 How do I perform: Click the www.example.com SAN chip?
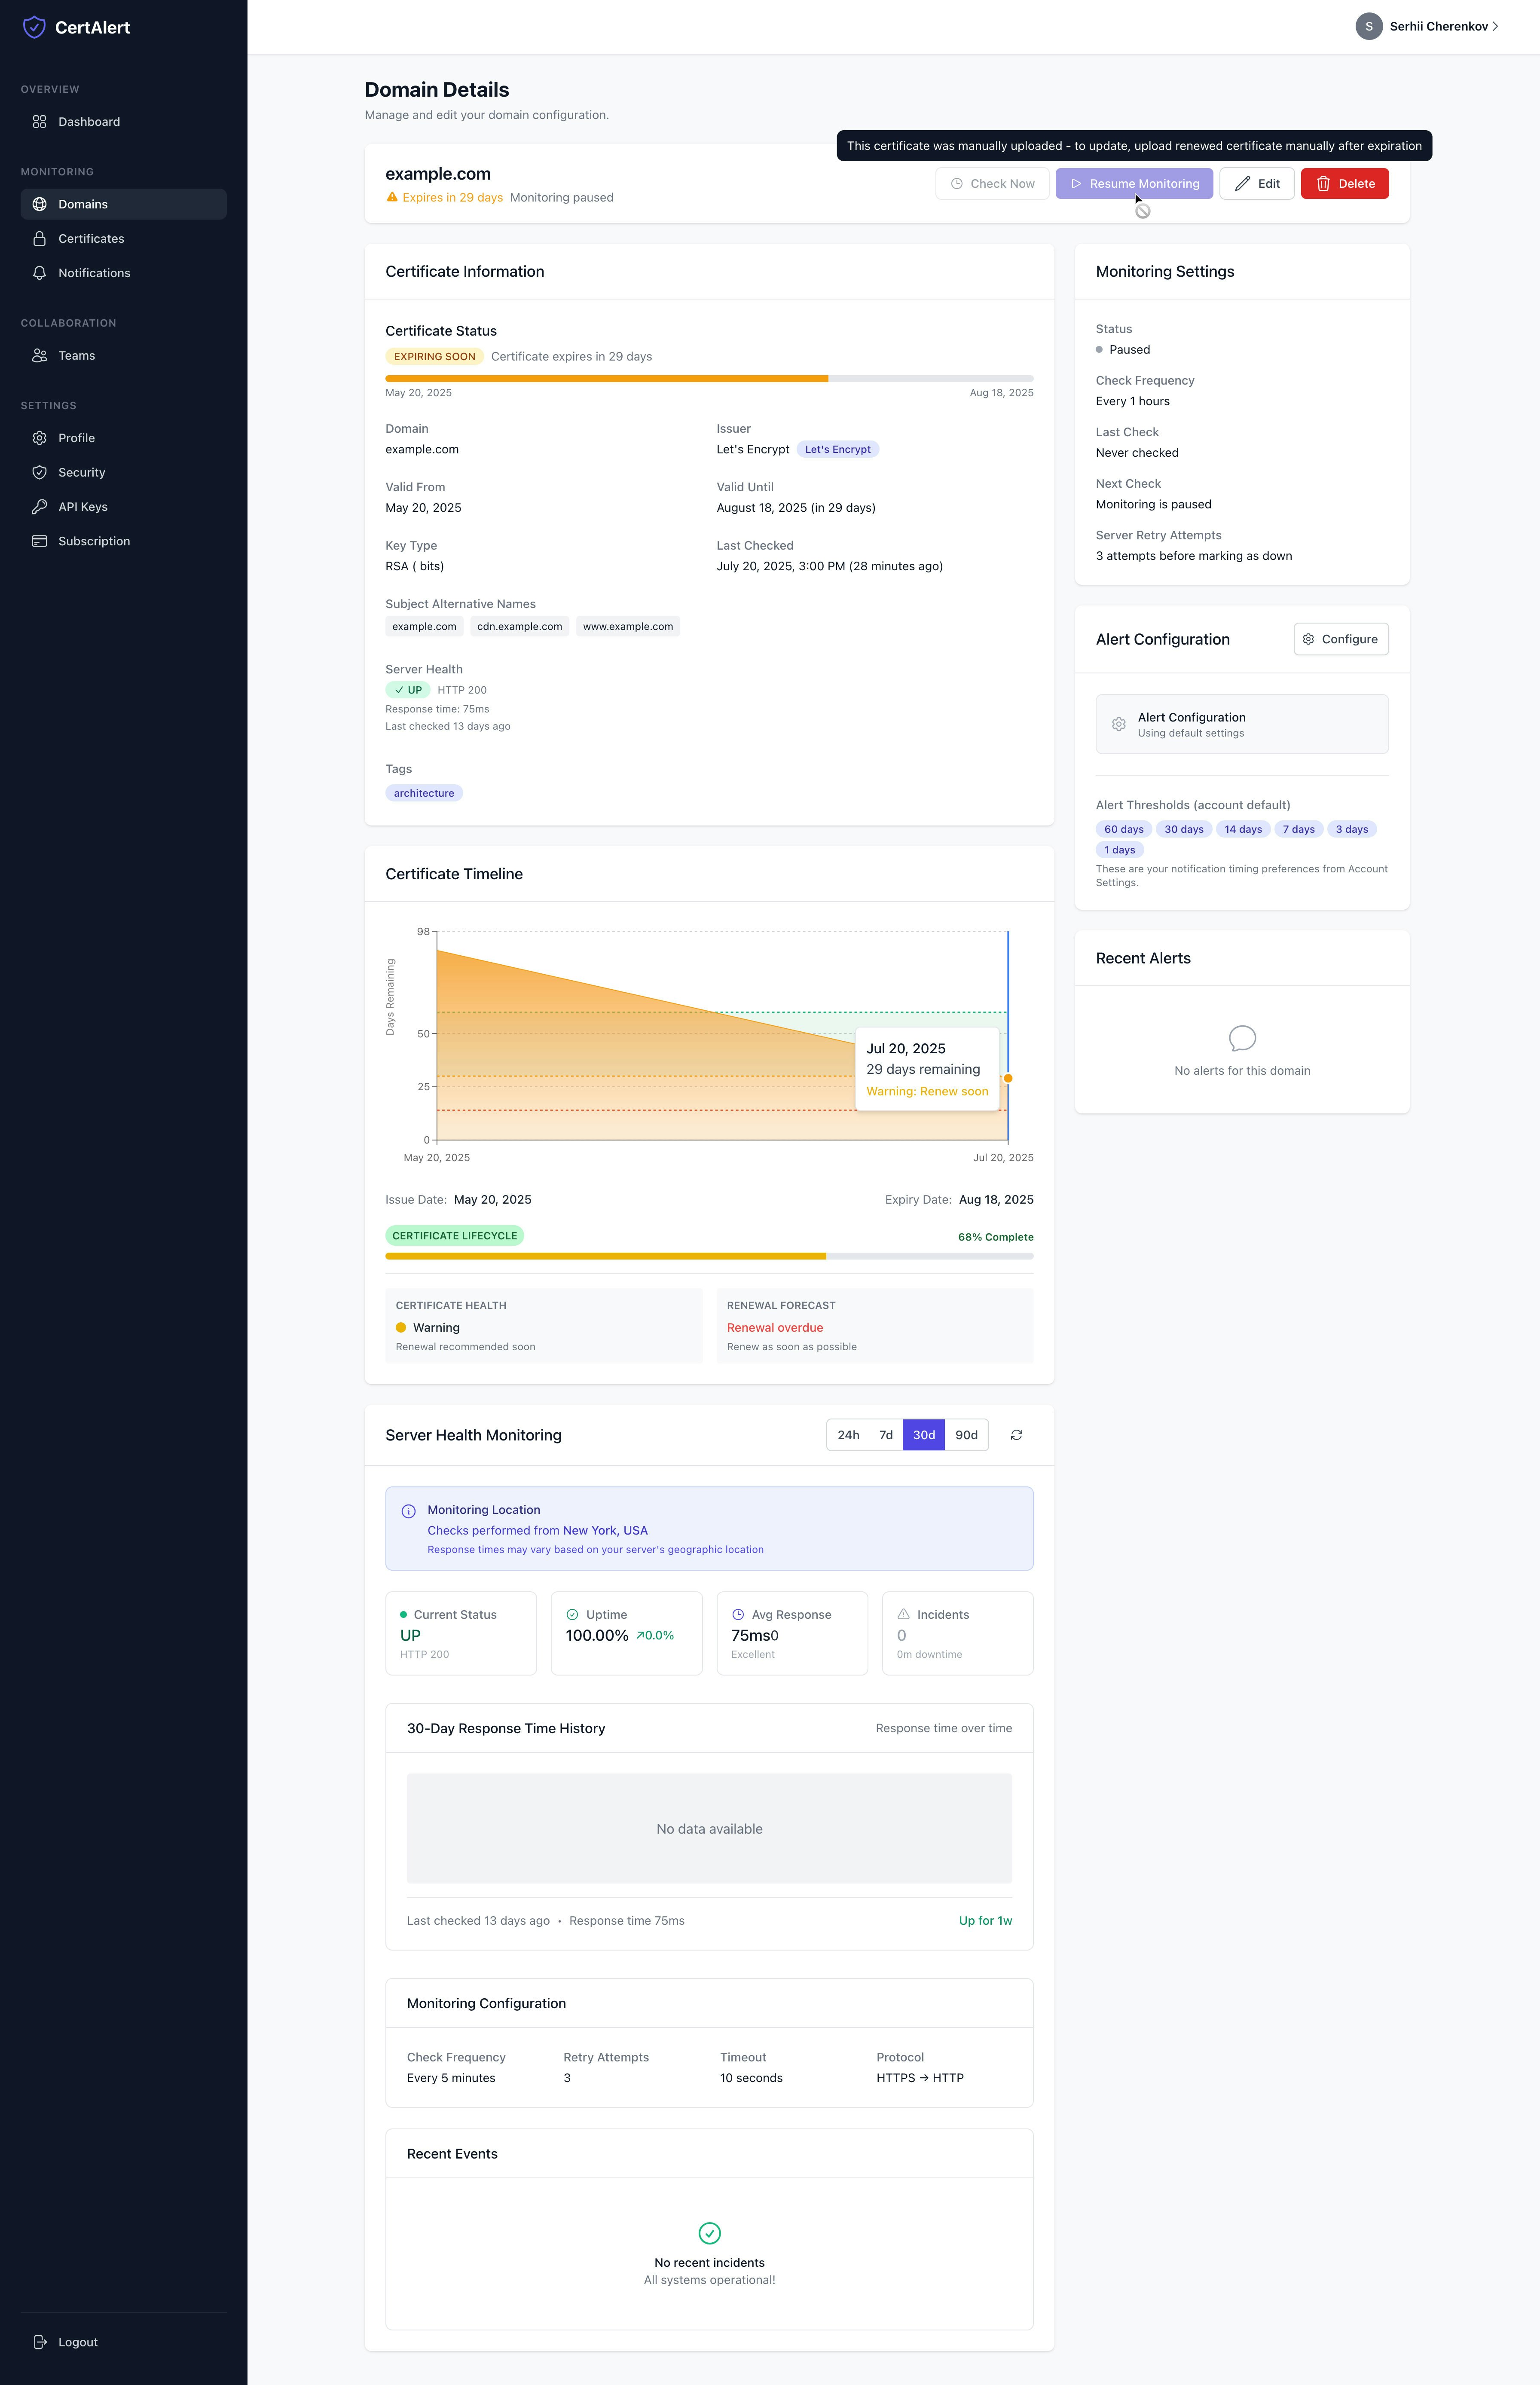(x=628, y=627)
